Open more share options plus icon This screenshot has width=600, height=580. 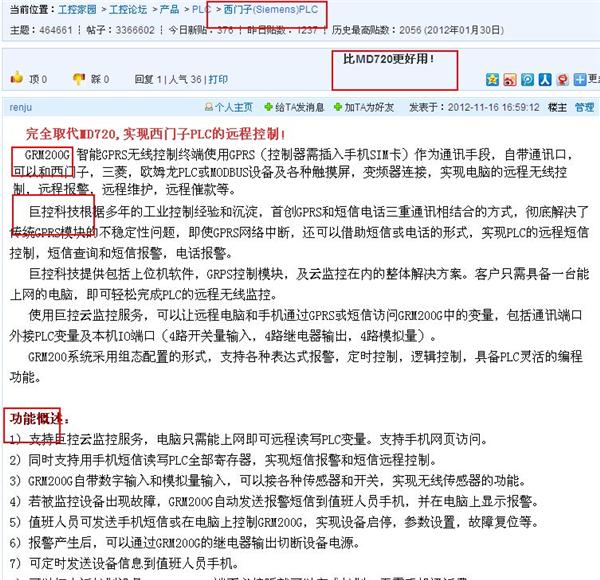pos(580,80)
